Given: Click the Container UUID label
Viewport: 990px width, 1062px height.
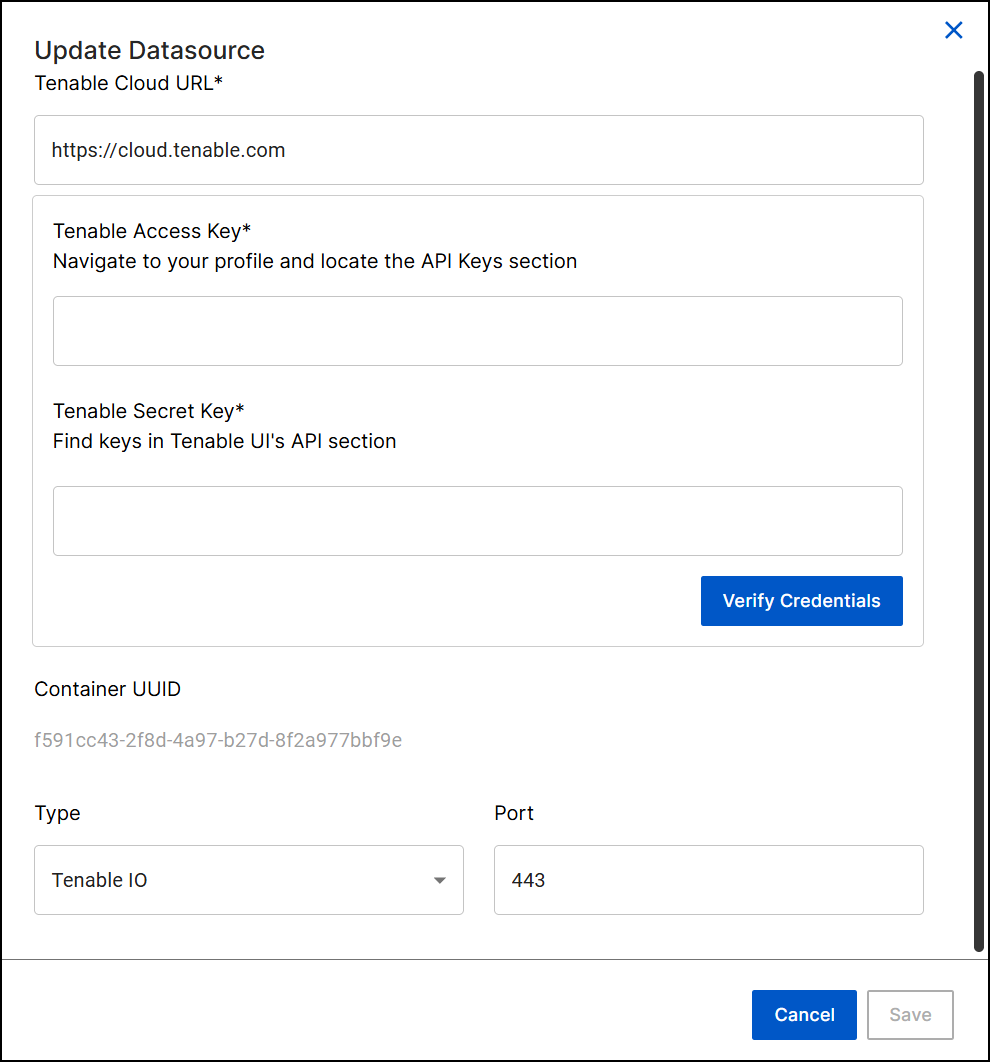Looking at the screenshot, I should [108, 689].
